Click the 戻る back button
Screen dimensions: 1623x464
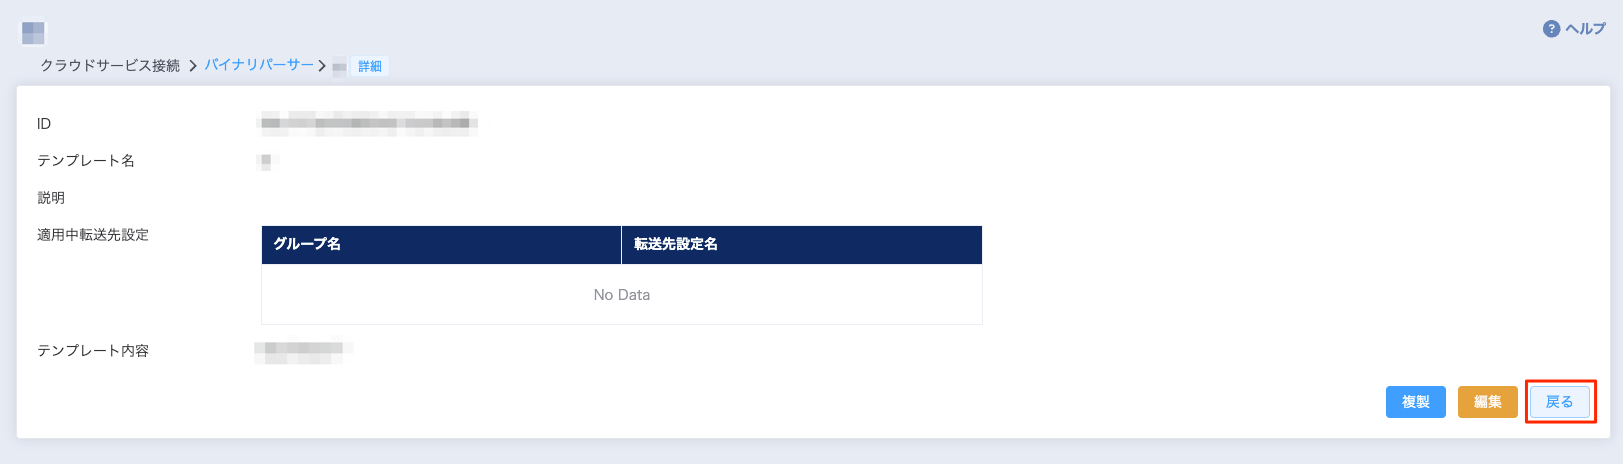click(1559, 402)
